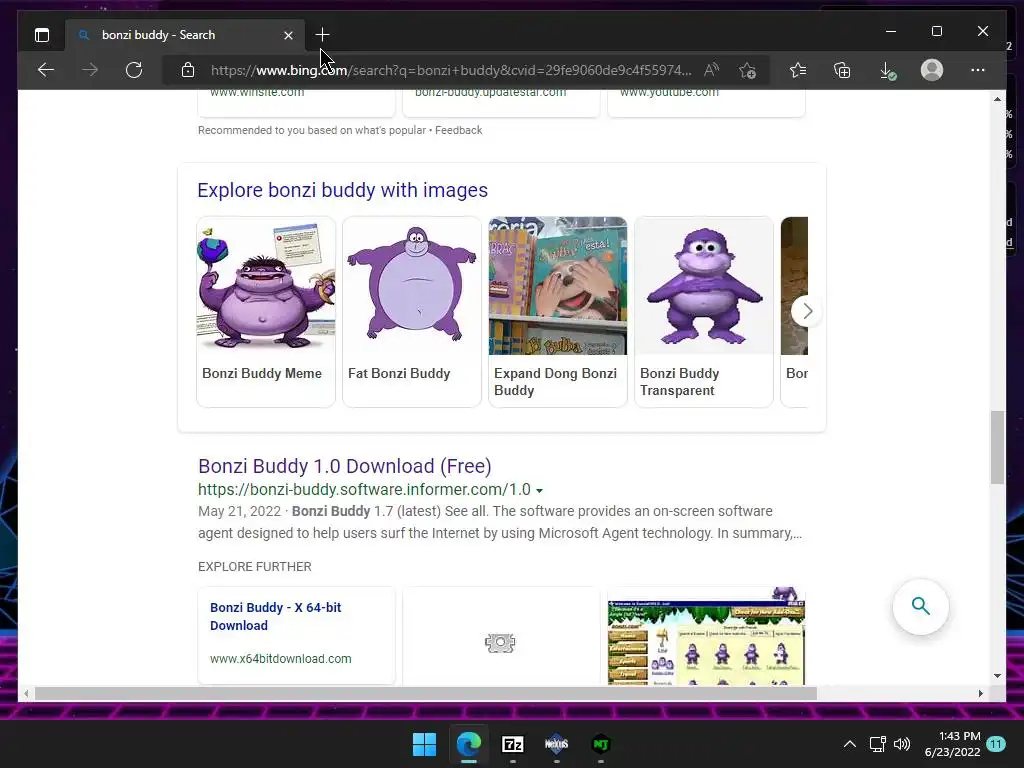1024x768 pixels.
Task: Click www.x64bitdownload.com text
Action: (x=281, y=659)
